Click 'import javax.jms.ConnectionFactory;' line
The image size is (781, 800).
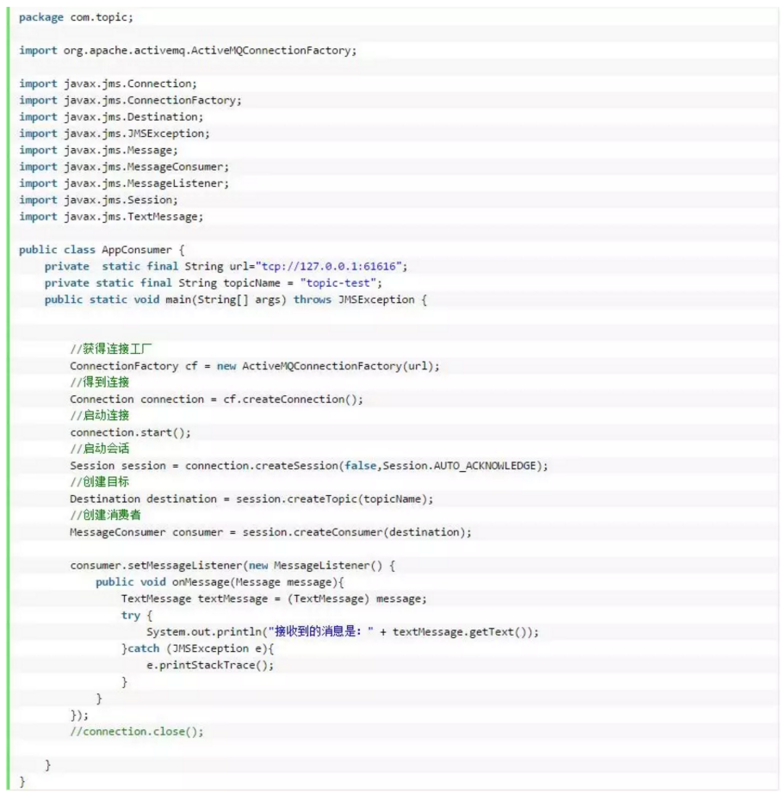(x=130, y=101)
